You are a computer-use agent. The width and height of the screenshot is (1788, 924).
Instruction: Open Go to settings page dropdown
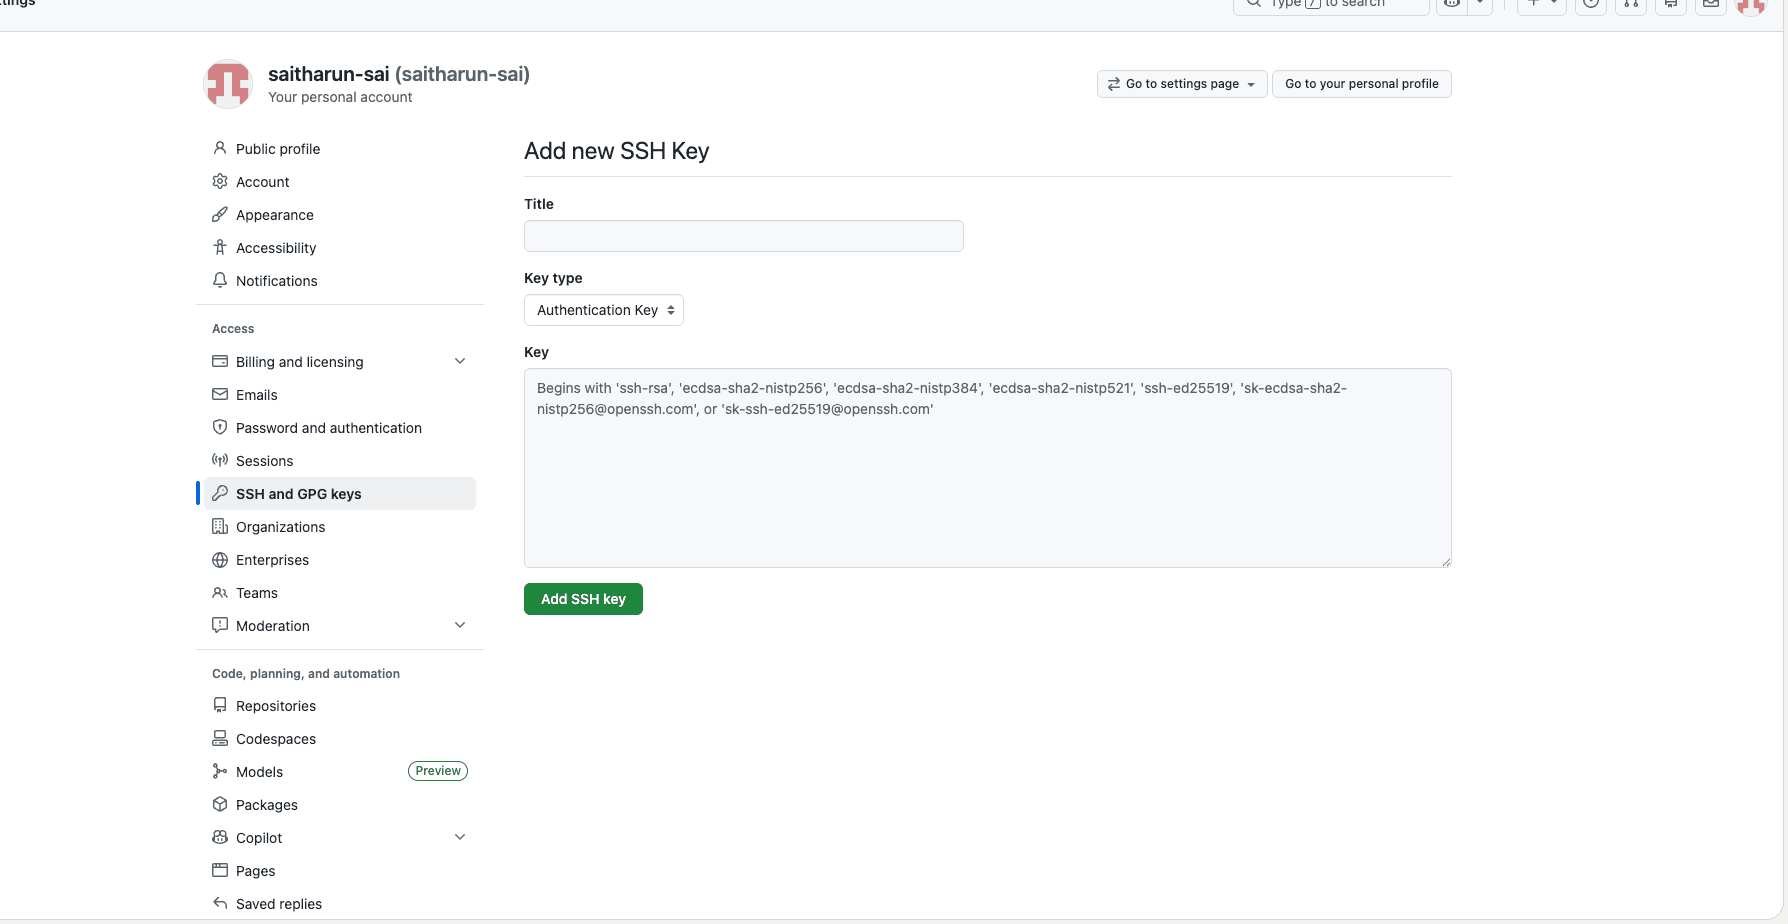click(1182, 84)
